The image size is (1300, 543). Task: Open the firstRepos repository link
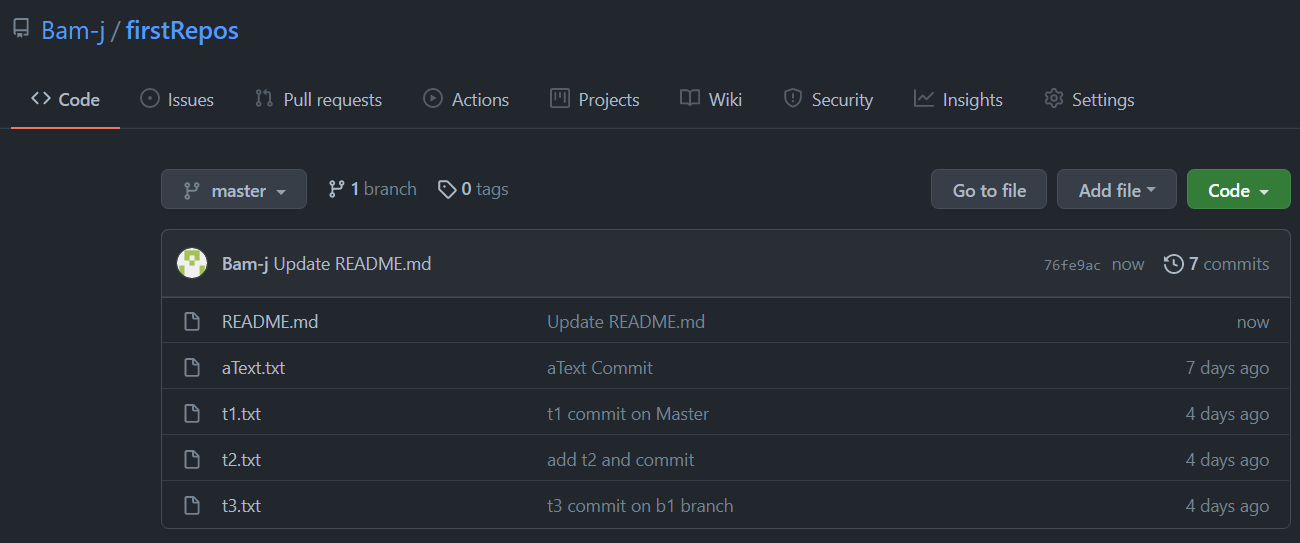[182, 30]
